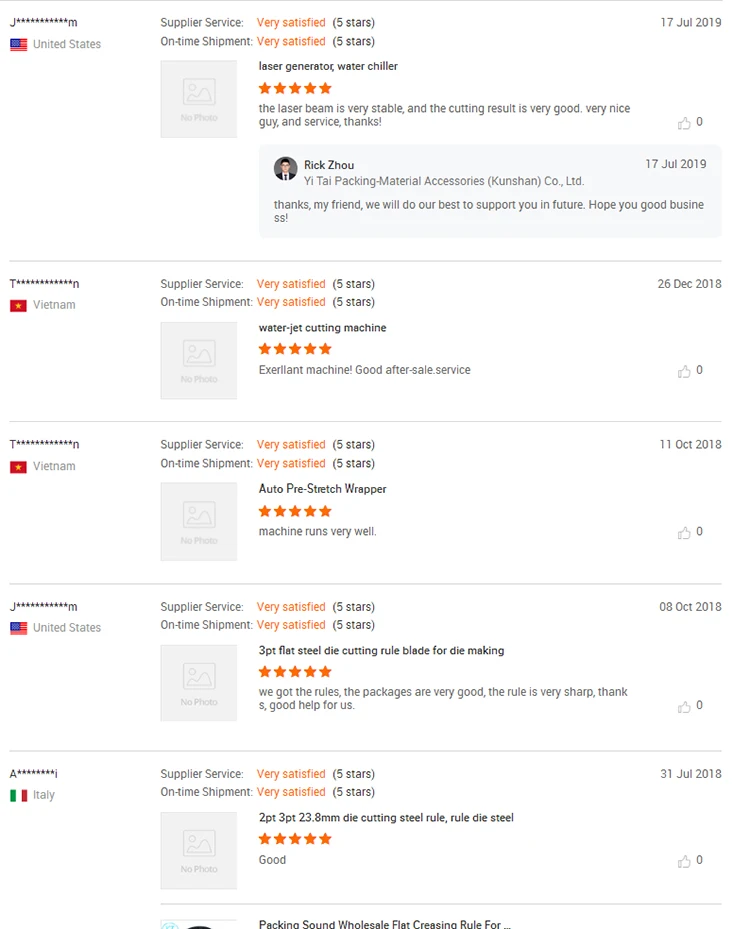Open 3pt flat steel die cutting rule link
Screen dimensions: 750x929
click(x=381, y=651)
